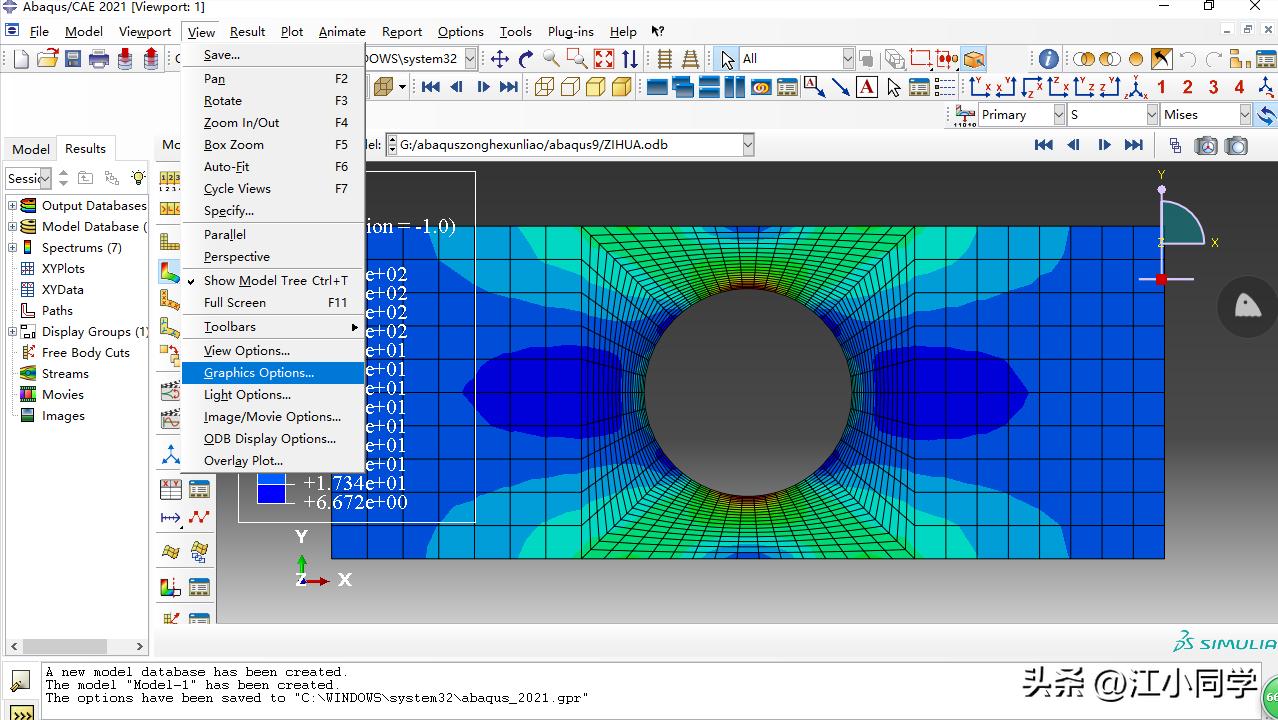Expand the Output Databases tree node

13,206
